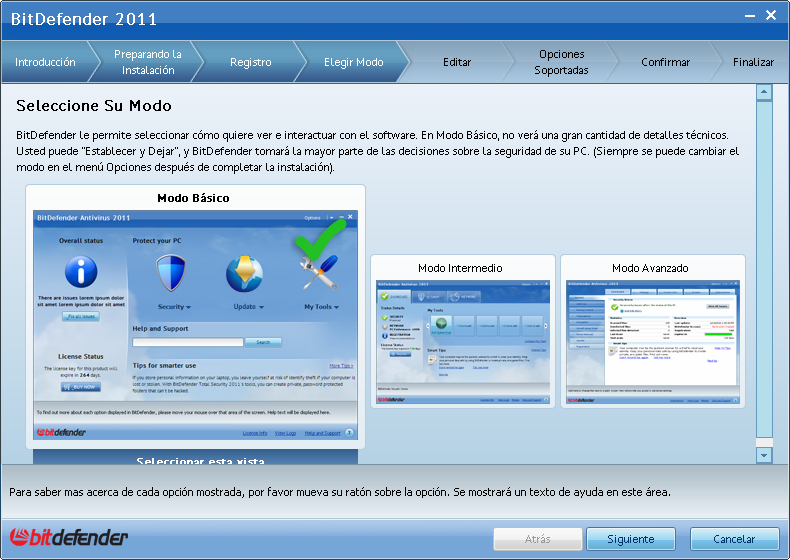
Task: Go to the Preparando la Instalación step
Action: click(148, 62)
